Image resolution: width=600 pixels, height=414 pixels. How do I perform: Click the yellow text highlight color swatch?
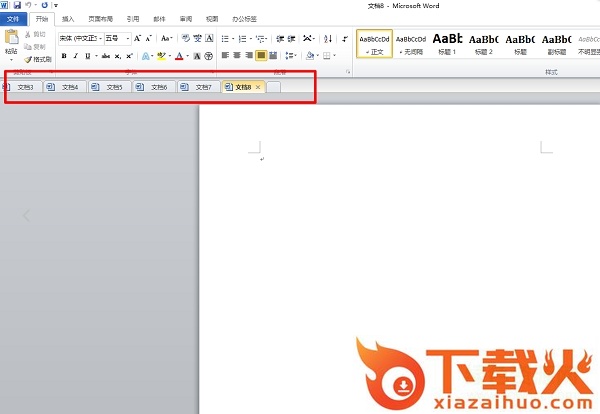tap(160, 56)
